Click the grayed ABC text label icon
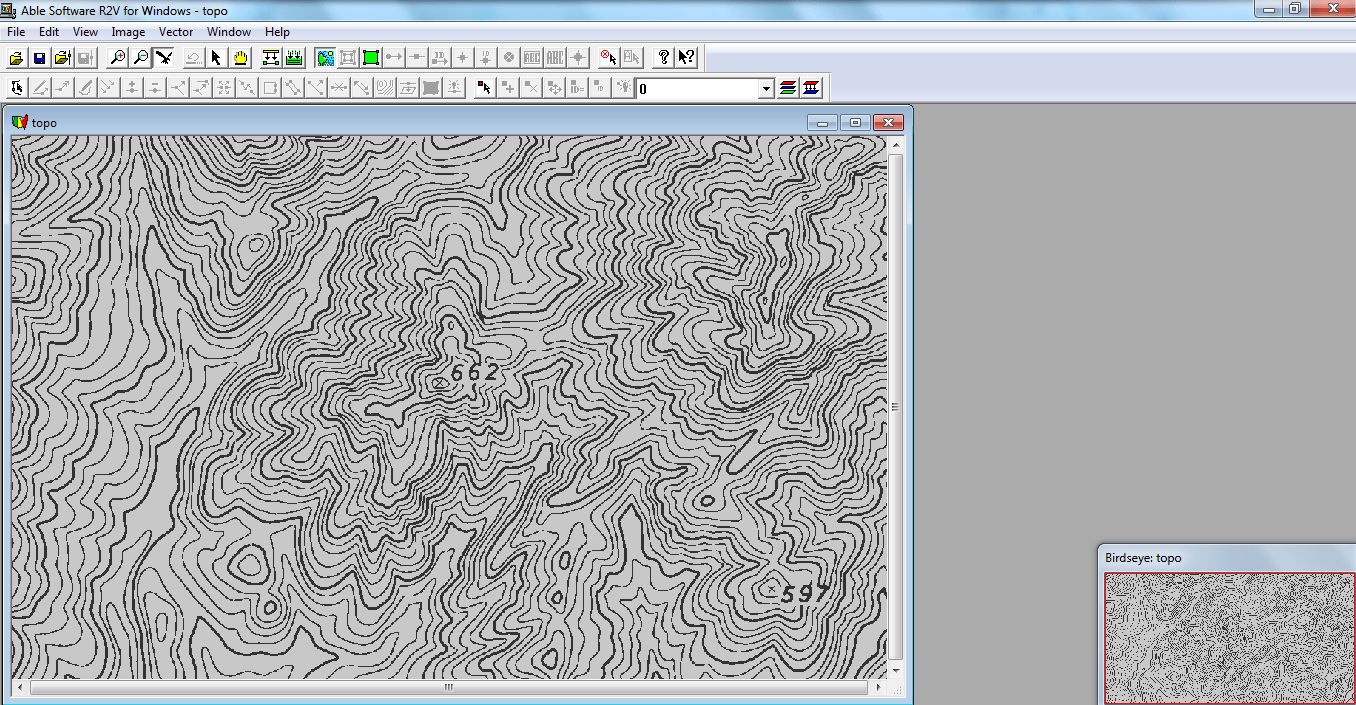 tap(555, 58)
